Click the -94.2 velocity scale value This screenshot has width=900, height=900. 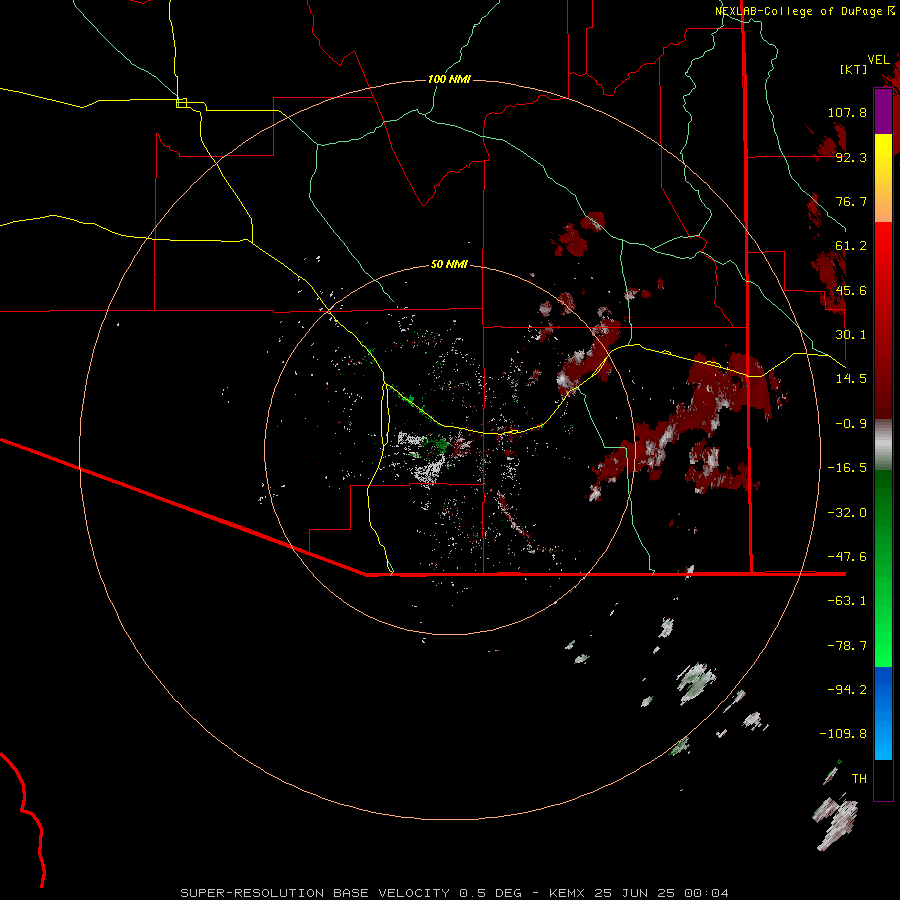click(x=847, y=689)
